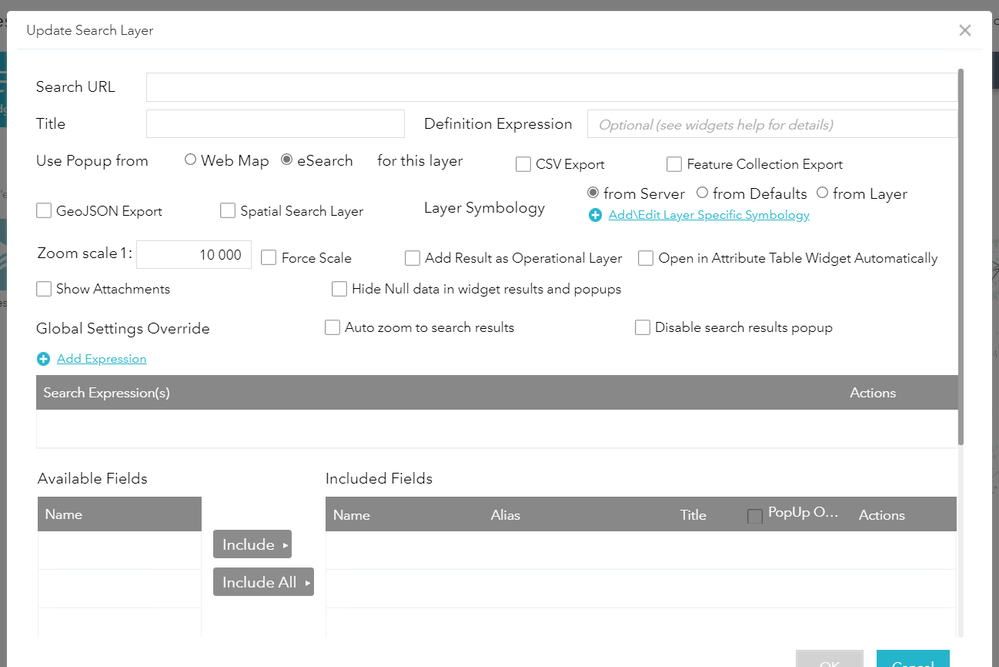Check the Spatial Search Layer option
This screenshot has width=999, height=667.
[228, 211]
